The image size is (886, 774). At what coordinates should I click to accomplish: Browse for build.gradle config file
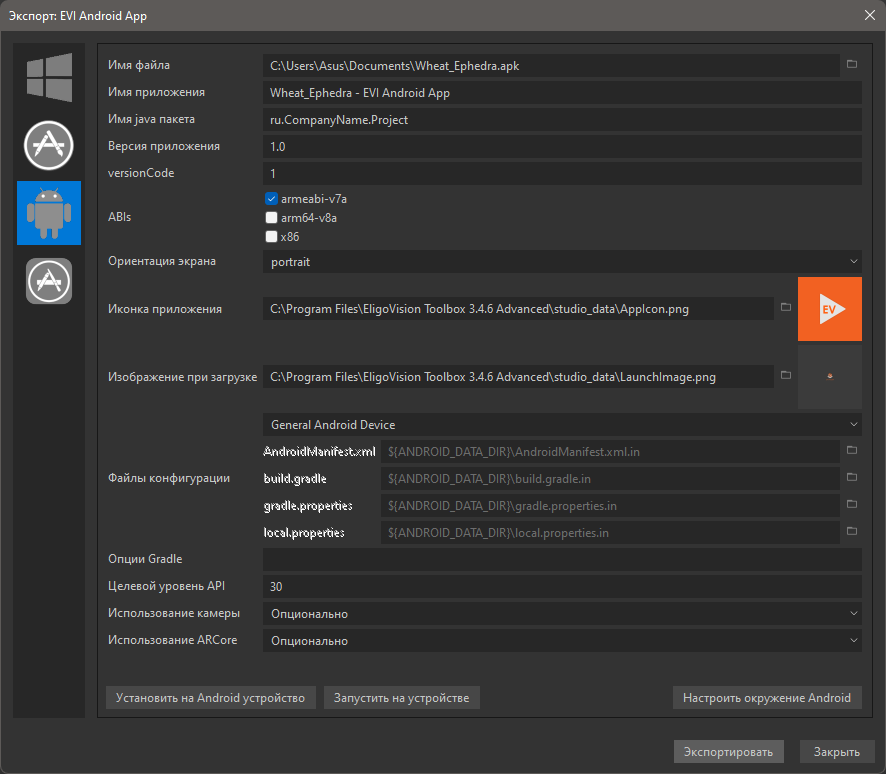pyautogui.click(x=852, y=479)
